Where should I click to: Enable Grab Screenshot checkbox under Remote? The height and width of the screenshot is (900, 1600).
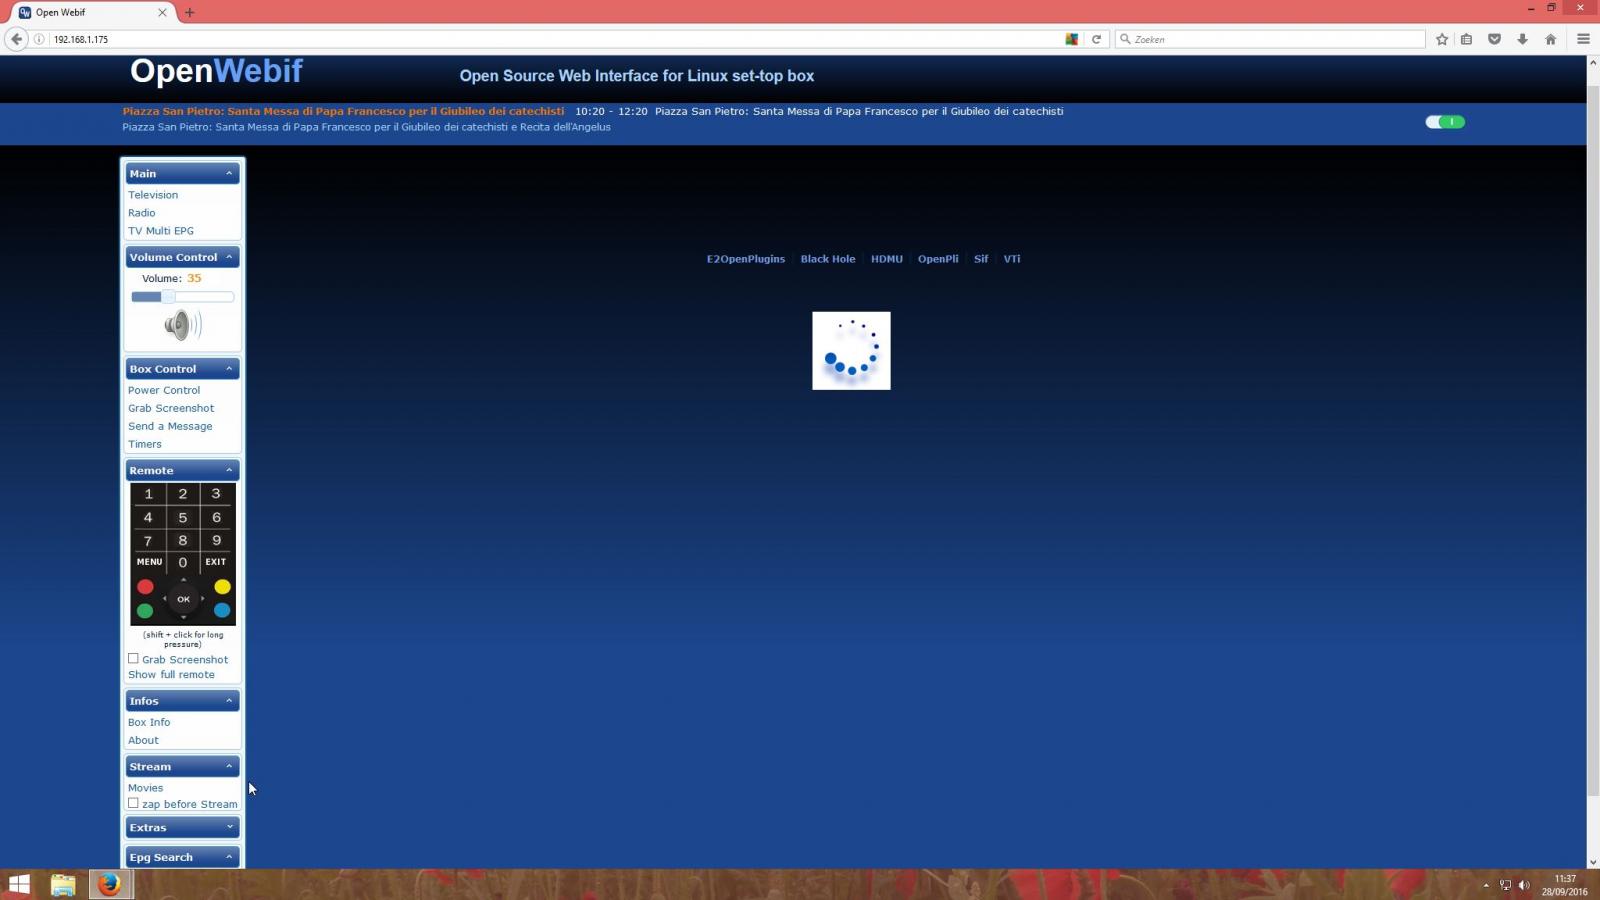pyautogui.click(x=133, y=659)
